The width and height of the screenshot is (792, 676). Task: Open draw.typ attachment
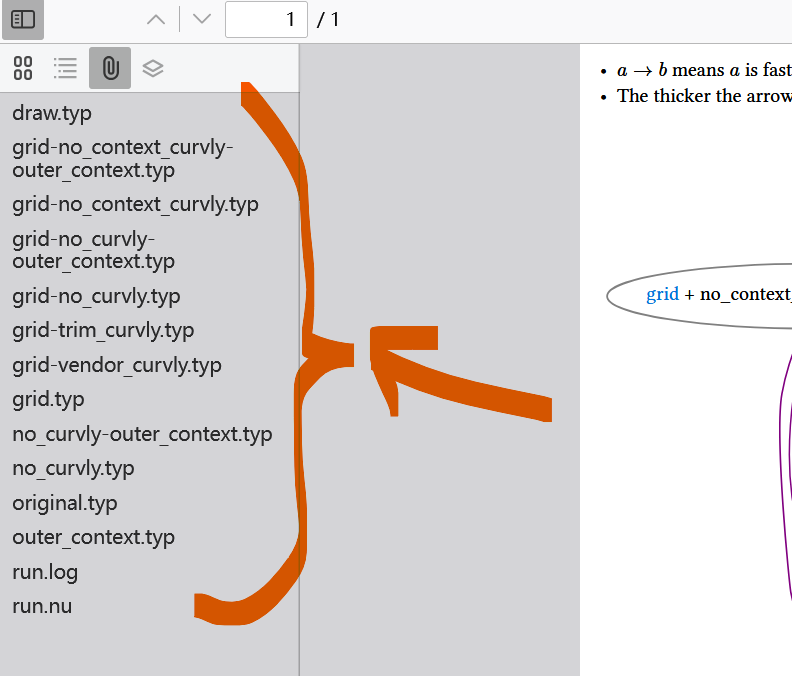52,113
